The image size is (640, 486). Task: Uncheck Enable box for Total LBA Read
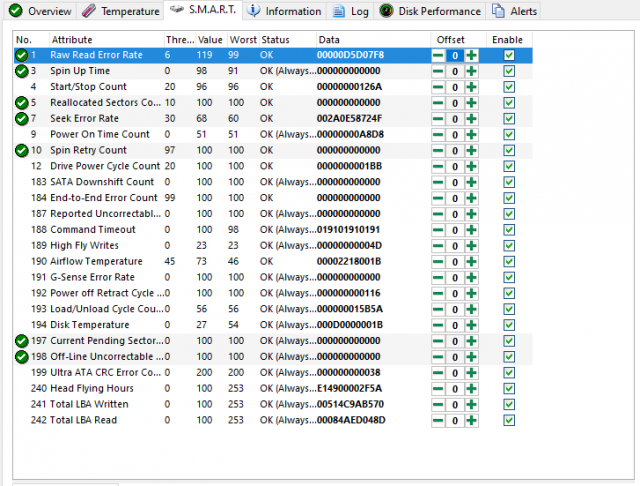pyautogui.click(x=509, y=420)
